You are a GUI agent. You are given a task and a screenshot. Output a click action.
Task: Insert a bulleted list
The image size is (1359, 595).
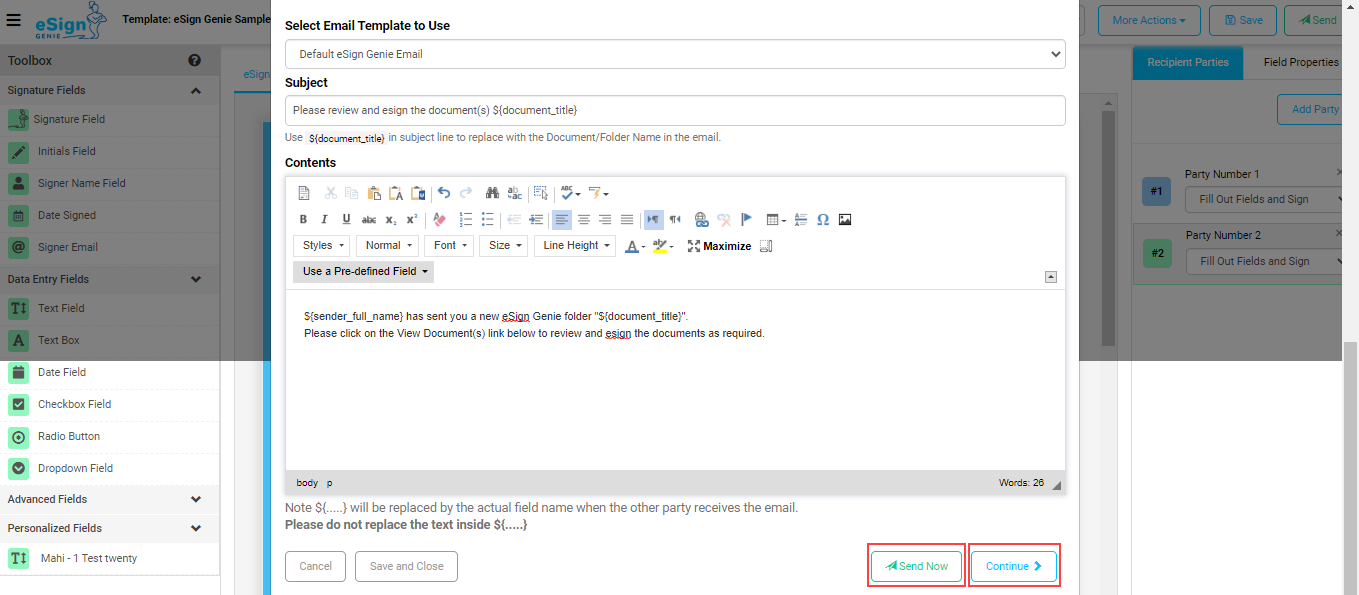tap(488, 220)
